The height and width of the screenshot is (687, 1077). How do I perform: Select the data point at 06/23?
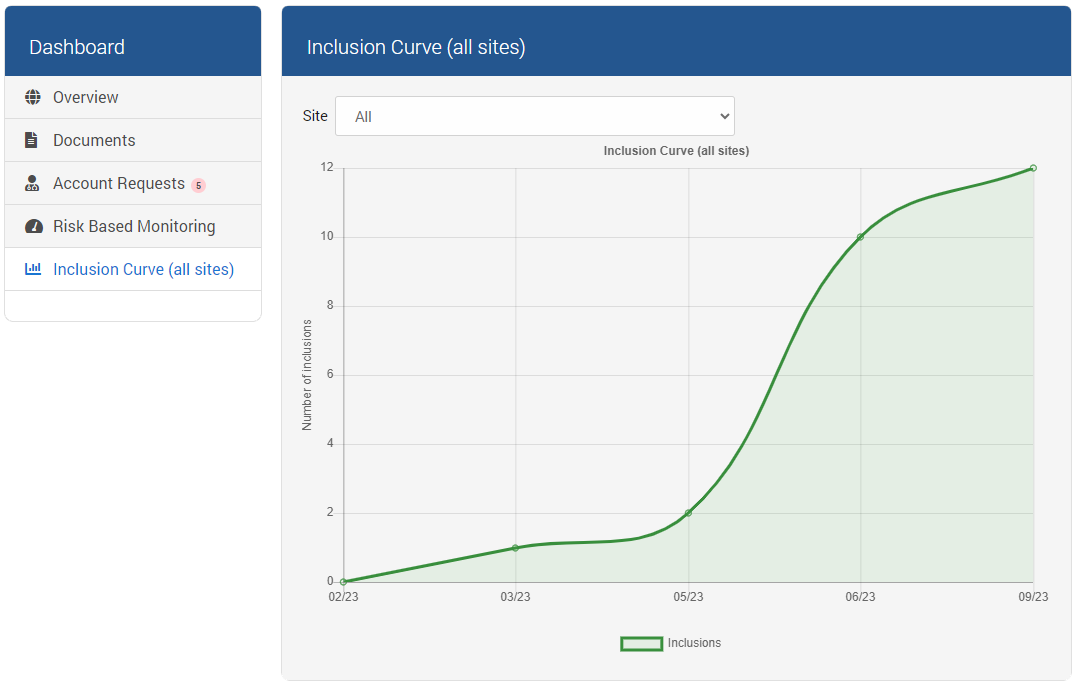point(860,237)
